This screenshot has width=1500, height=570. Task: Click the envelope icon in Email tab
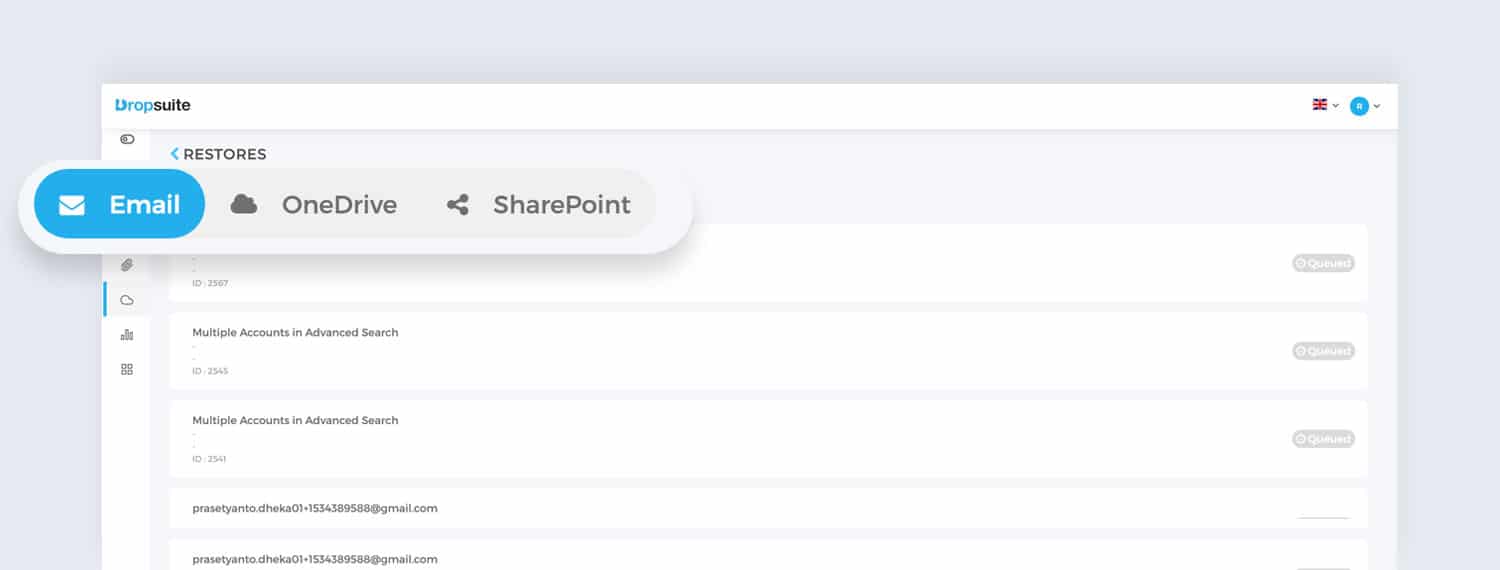72,205
